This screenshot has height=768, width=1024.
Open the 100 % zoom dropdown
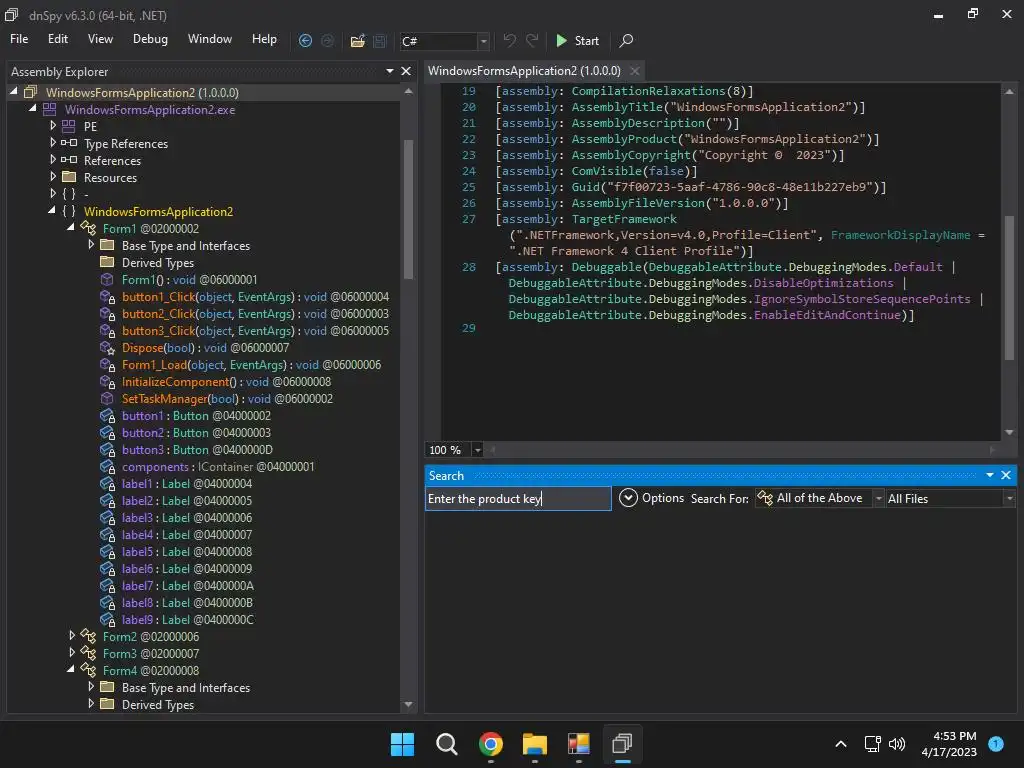477,450
